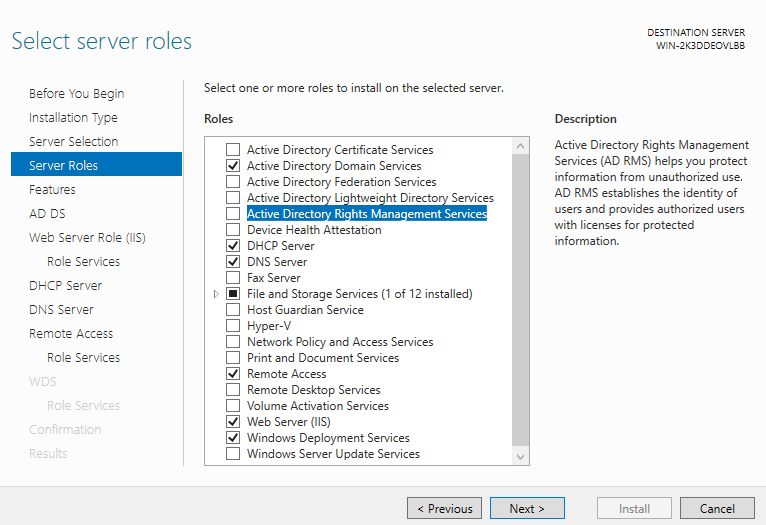Viewport: 766px width, 525px height.
Task: Uncheck Active Directory Domain Services
Action: pyautogui.click(x=233, y=166)
